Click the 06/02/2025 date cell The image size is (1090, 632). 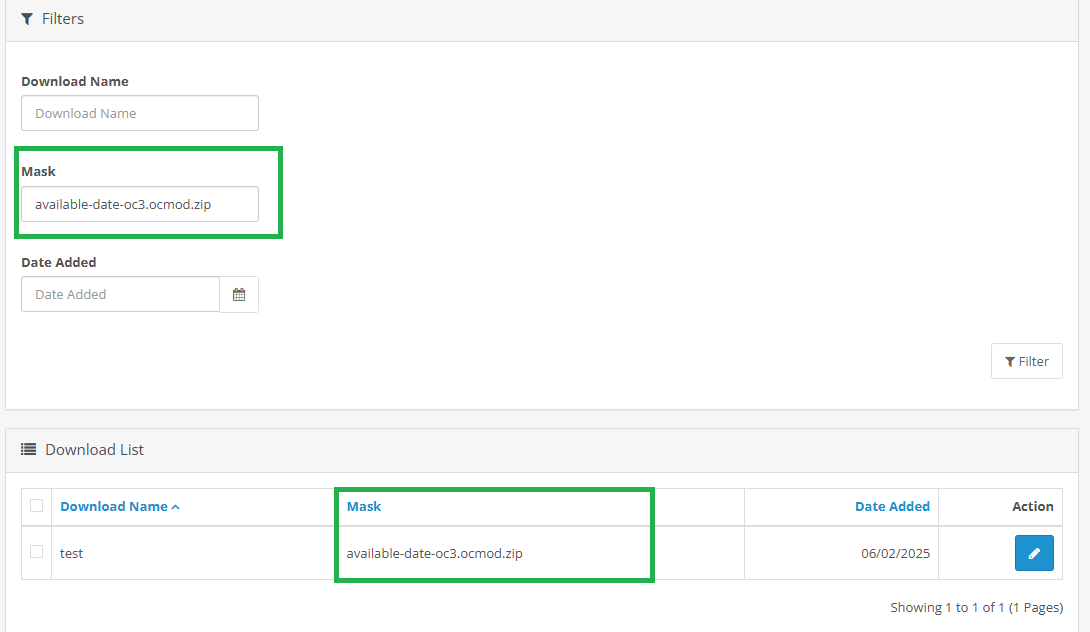tap(895, 553)
